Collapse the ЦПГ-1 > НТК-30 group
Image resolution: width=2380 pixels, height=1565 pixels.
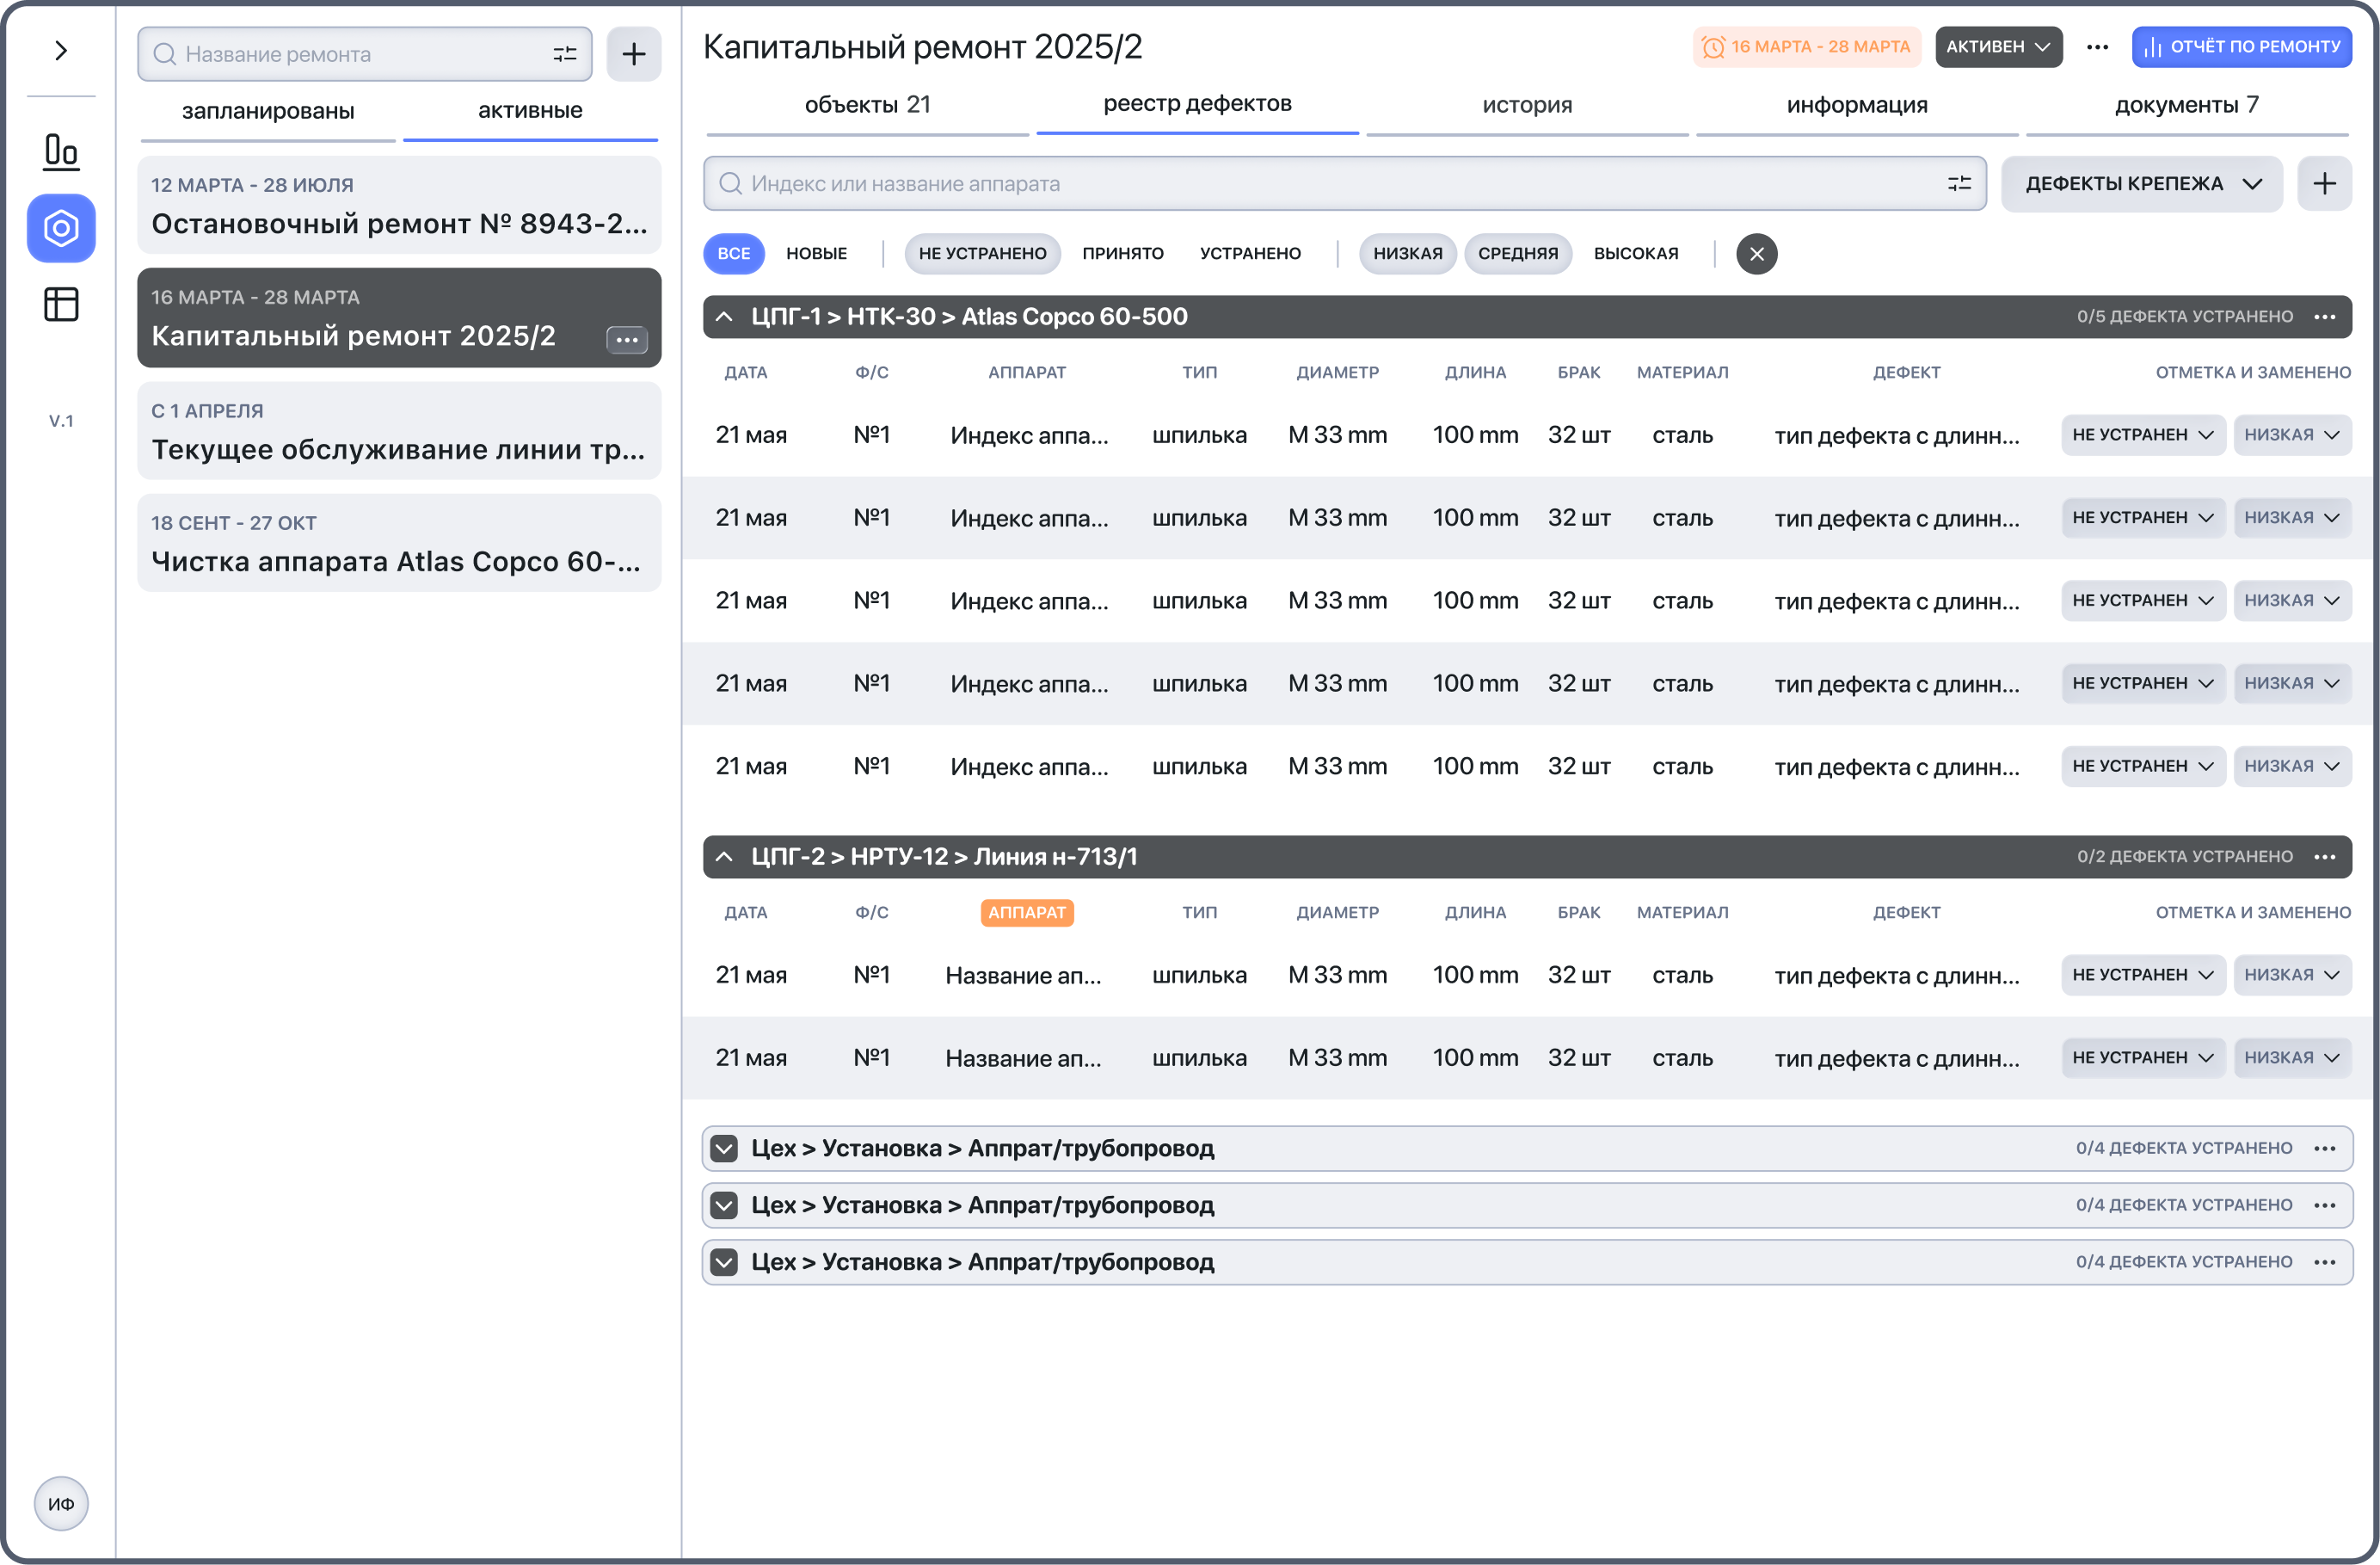coord(724,317)
